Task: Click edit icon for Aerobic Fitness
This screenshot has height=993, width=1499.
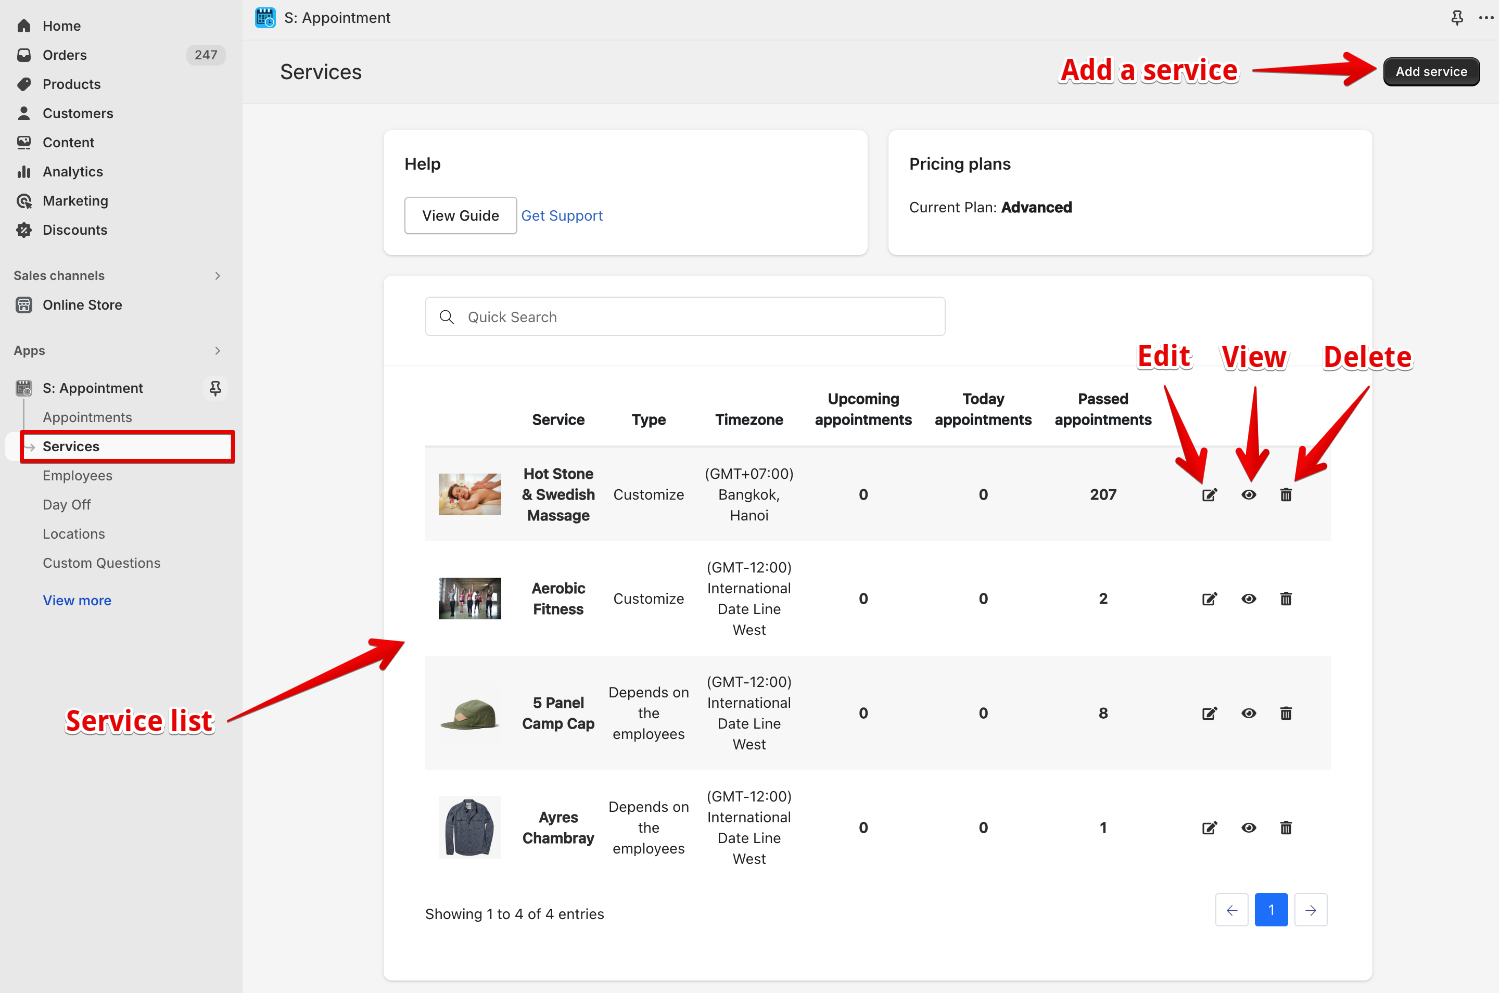Action: (1209, 599)
